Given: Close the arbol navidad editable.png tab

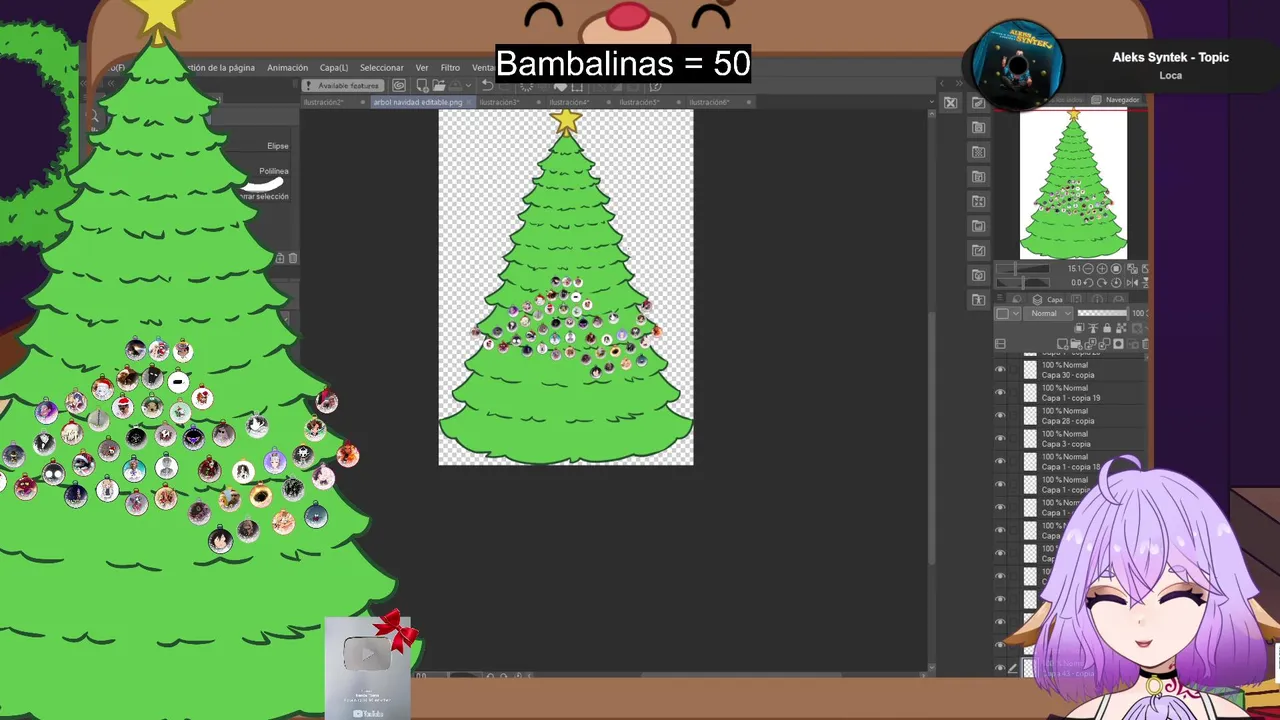Looking at the screenshot, I should [470, 102].
